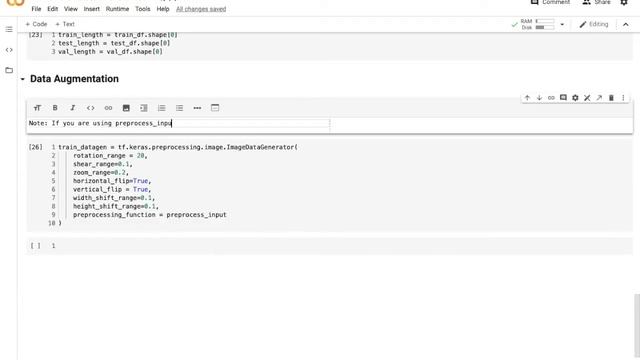Open the table of contents sidebar icon
The width and height of the screenshot is (640, 360).
[x=9, y=29]
